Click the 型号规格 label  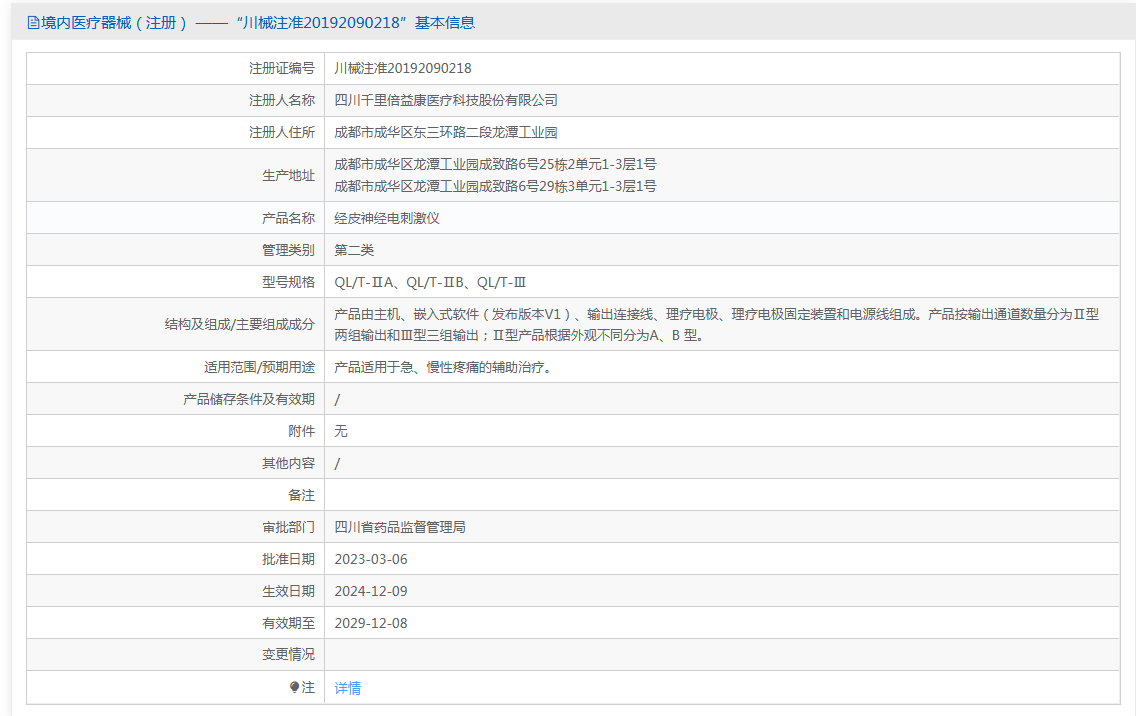pyautogui.click(x=288, y=282)
